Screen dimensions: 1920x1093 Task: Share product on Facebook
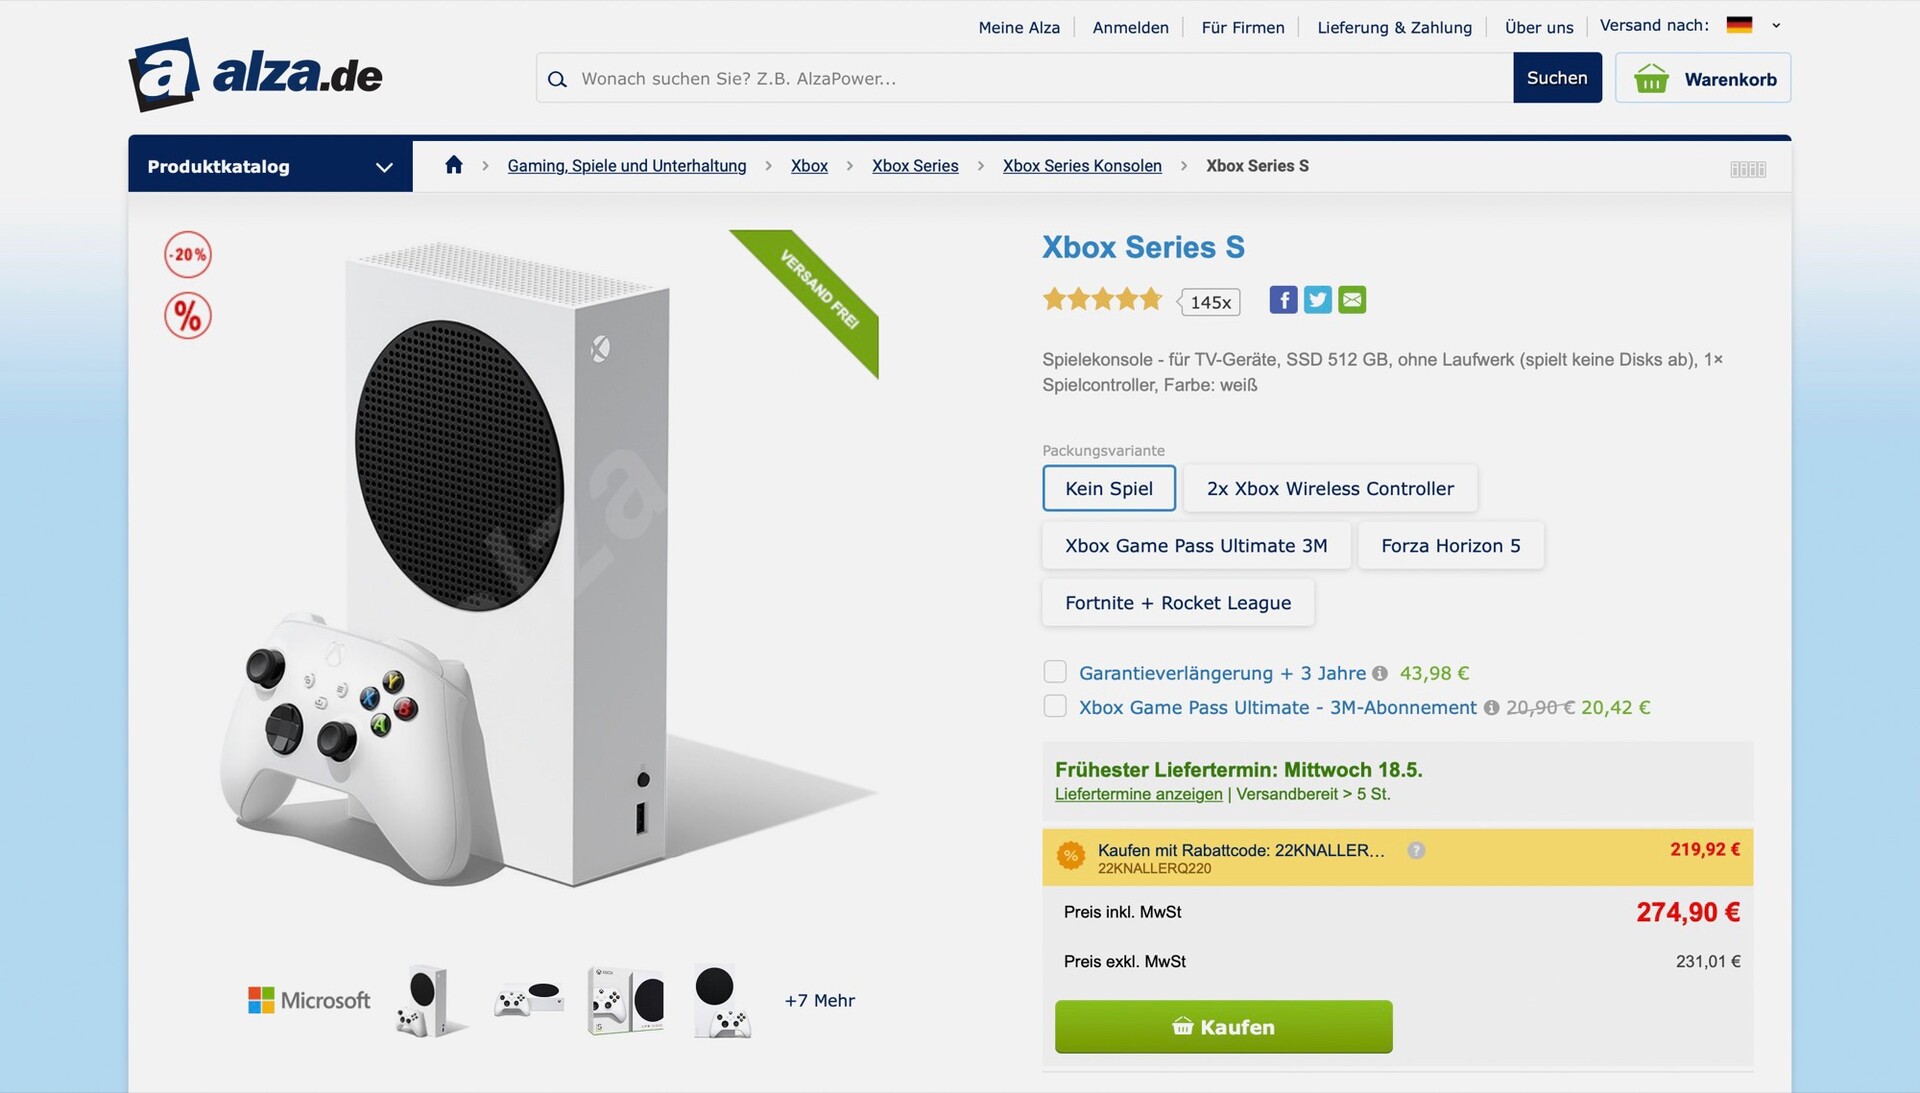(1283, 300)
